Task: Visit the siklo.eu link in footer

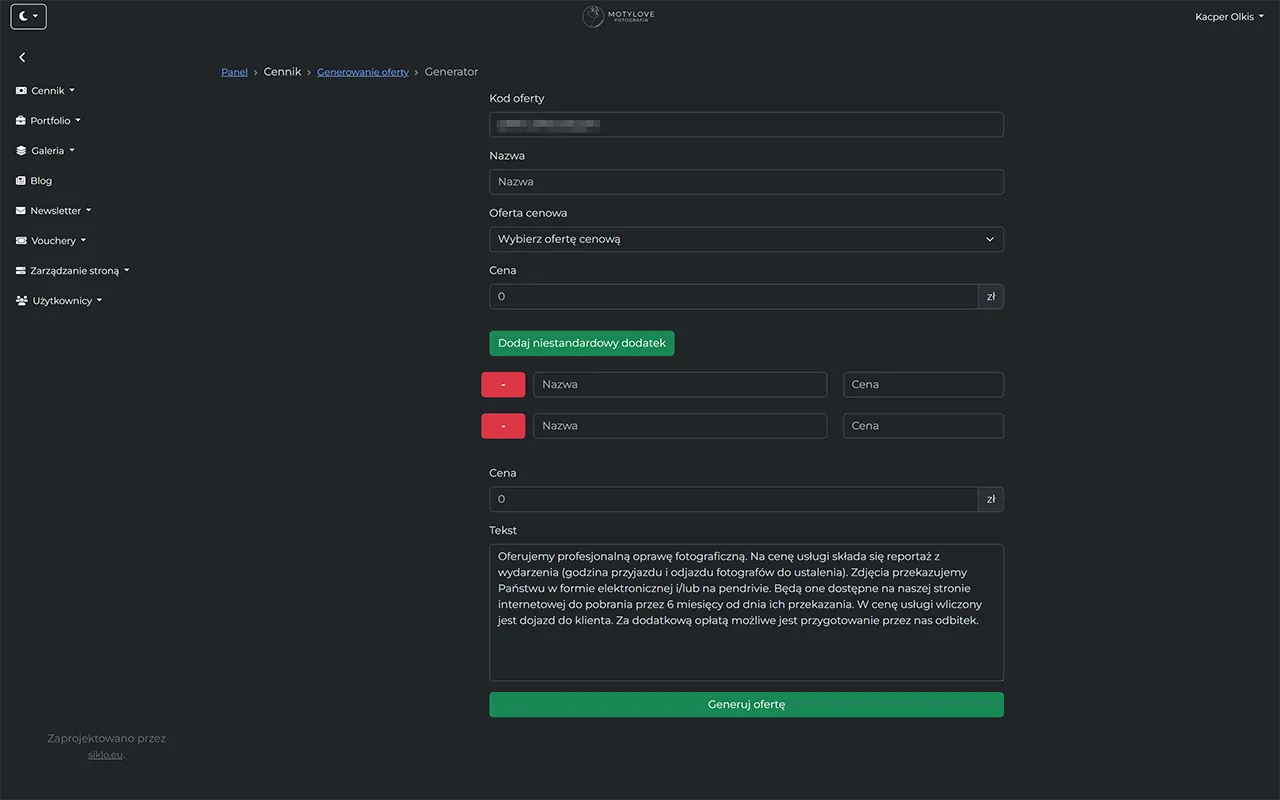Action: tap(105, 754)
